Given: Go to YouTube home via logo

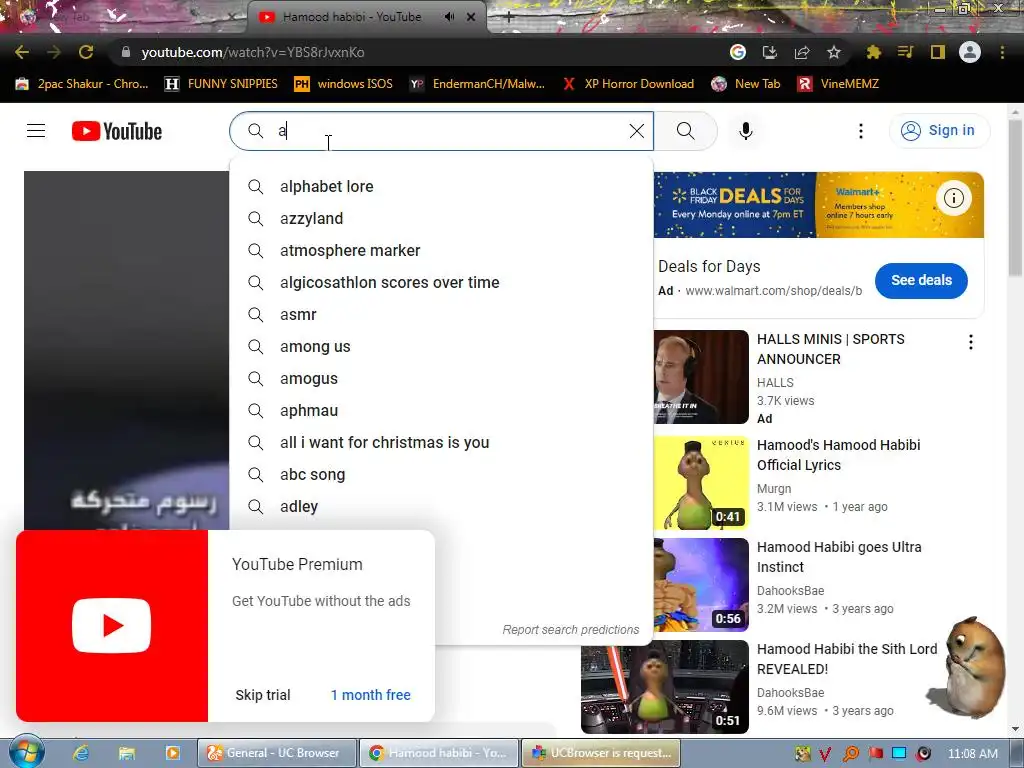Looking at the screenshot, I should [117, 131].
